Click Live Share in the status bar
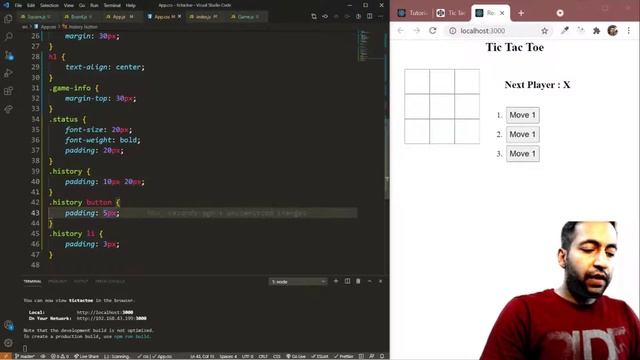The image size is (640, 360). coord(87,356)
